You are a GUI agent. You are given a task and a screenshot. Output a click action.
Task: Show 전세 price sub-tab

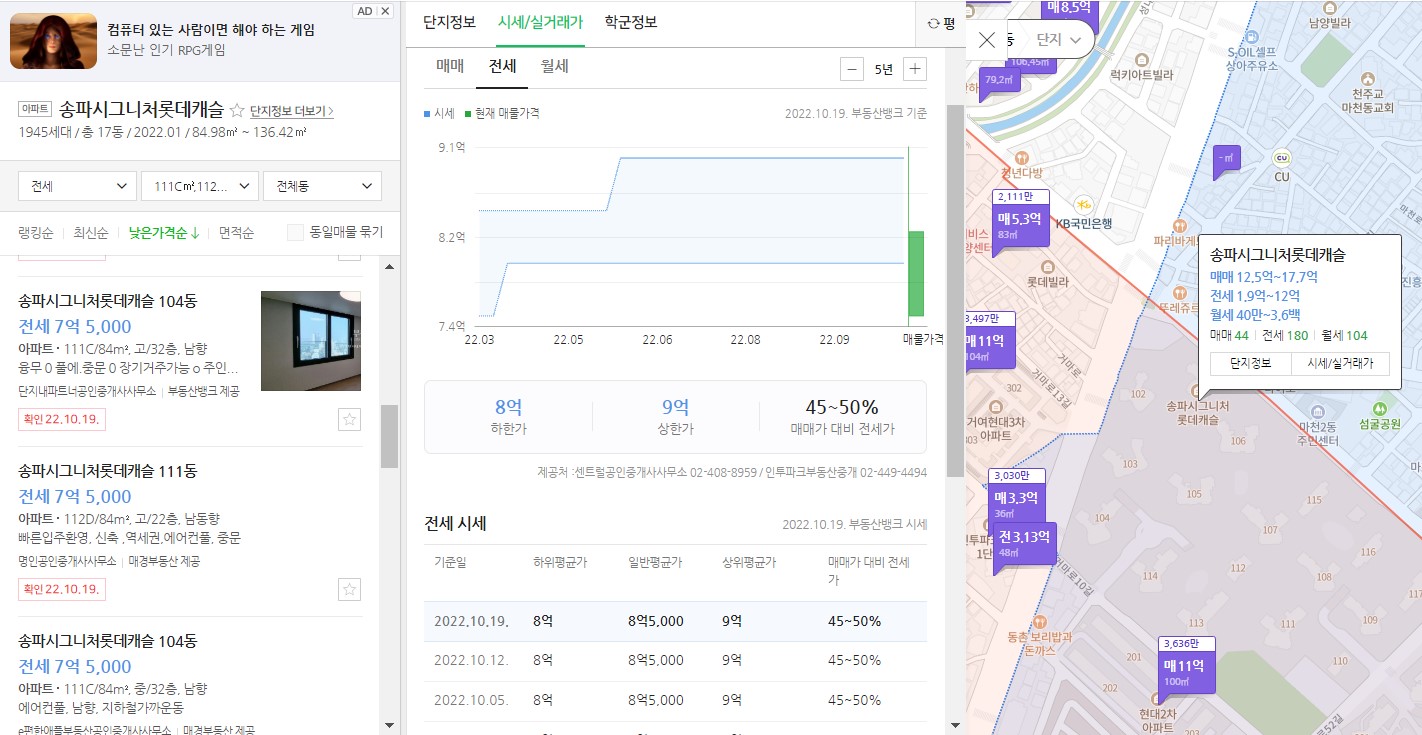(x=502, y=66)
